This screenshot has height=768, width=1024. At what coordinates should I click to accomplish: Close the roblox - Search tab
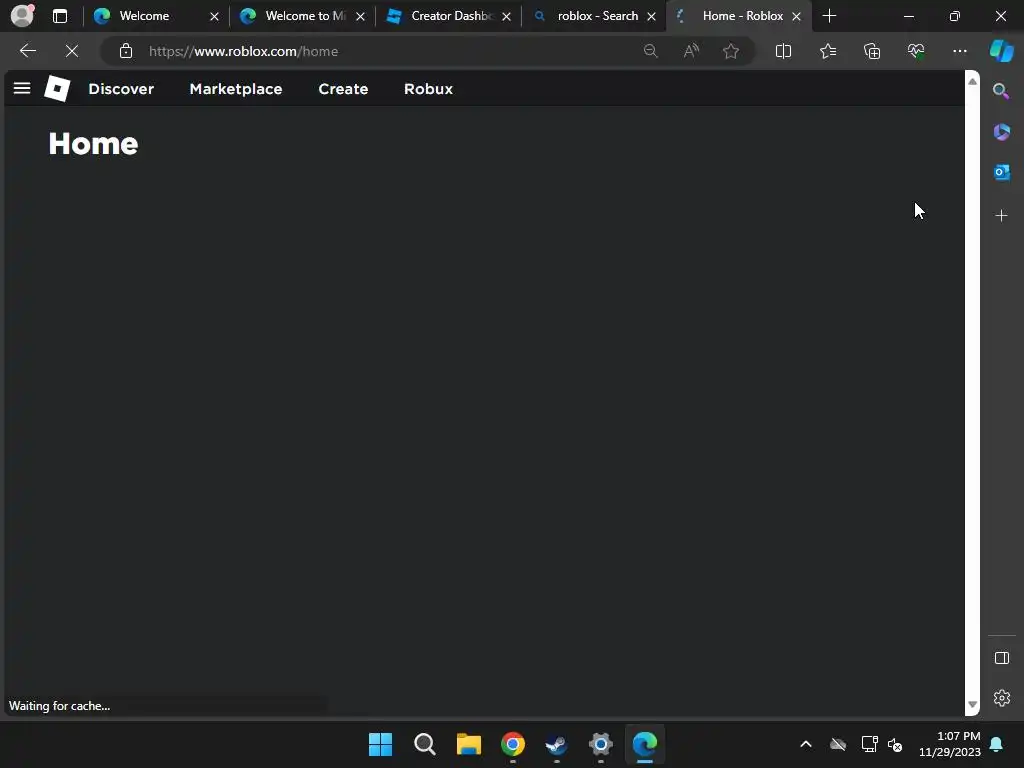point(651,16)
